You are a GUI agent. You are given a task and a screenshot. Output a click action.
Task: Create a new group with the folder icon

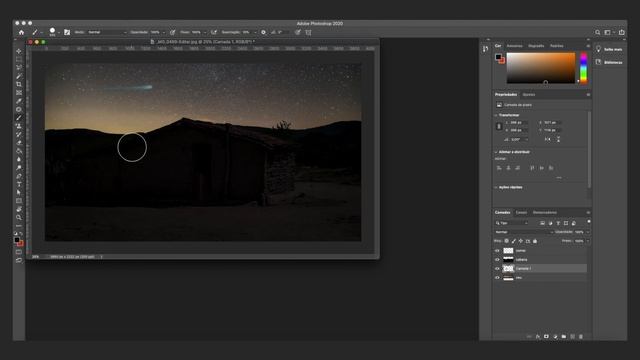click(564, 337)
